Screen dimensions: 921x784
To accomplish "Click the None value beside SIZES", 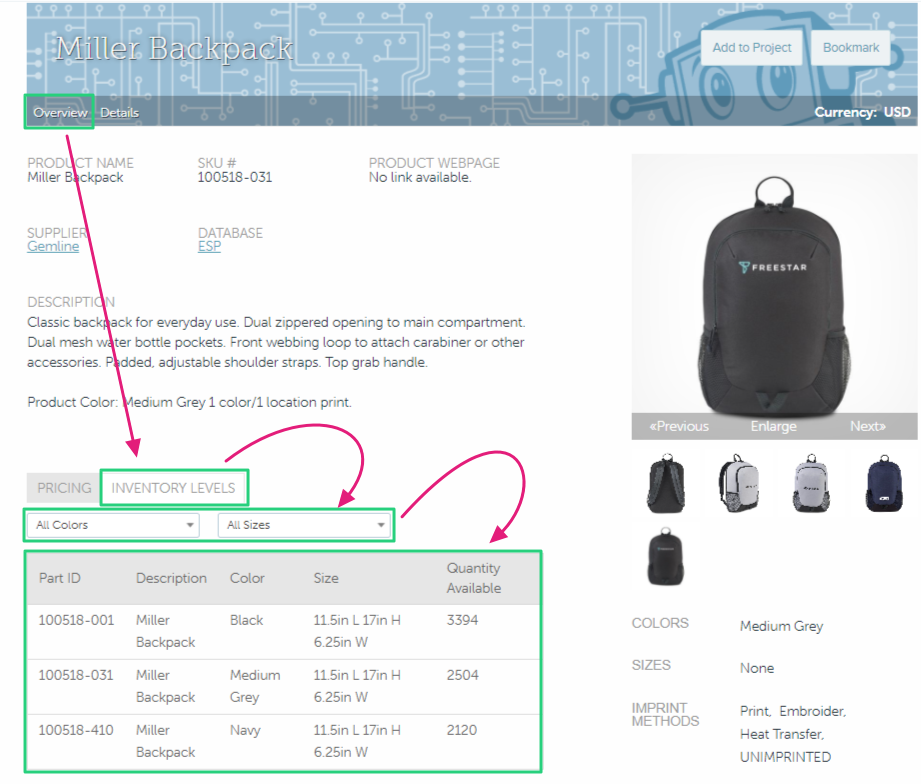I will coord(757,668).
